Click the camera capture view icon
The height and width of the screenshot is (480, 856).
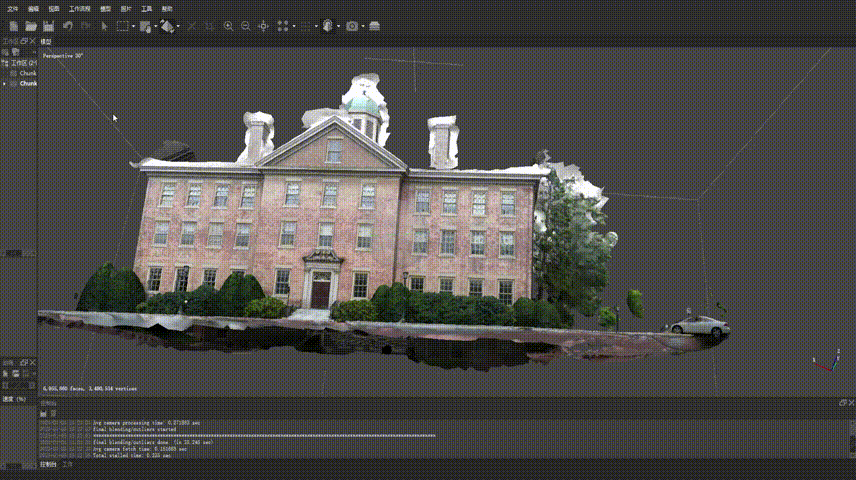pos(352,25)
